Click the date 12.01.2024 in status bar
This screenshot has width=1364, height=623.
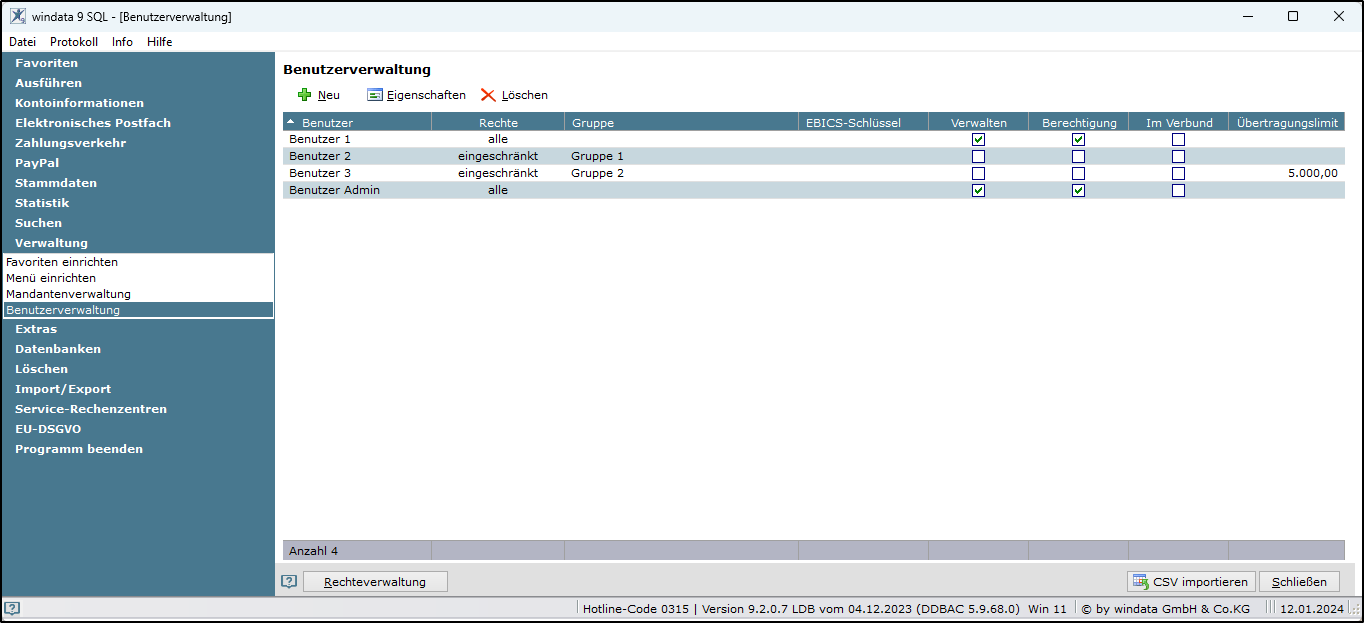pos(1312,608)
